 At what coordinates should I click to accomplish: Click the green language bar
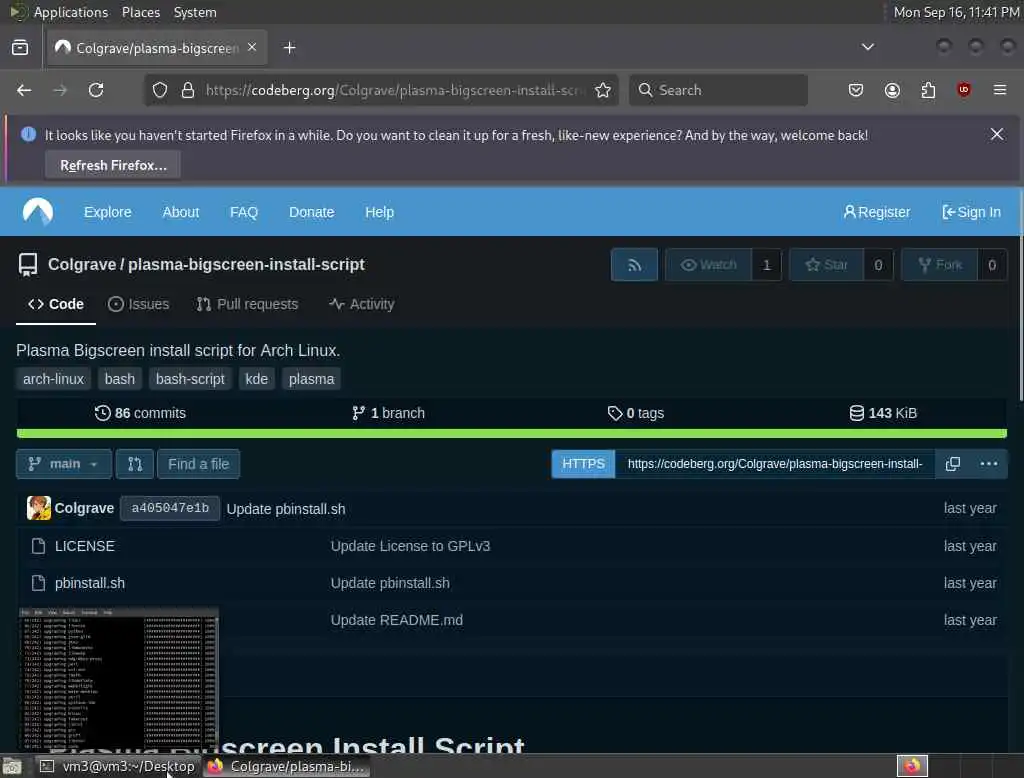click(511, 434)
